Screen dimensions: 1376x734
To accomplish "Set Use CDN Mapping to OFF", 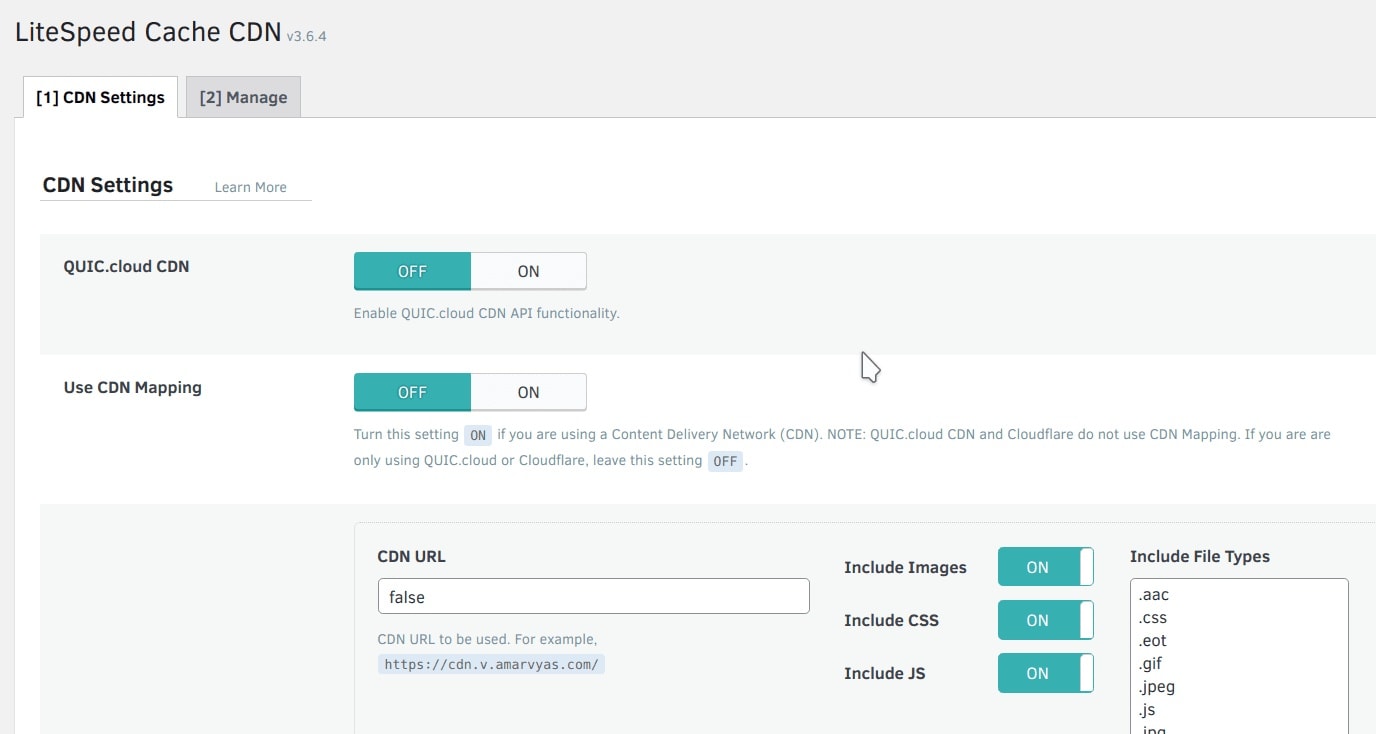I will (x=412, y=392).
